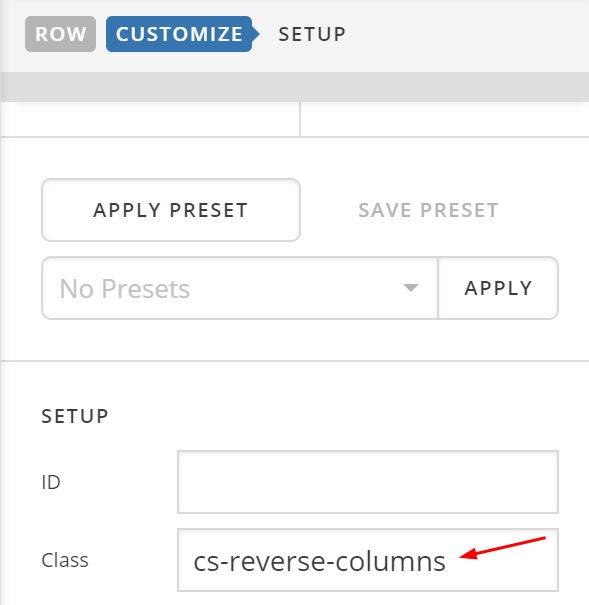The width and height of the screenshot is (589, 605).
Task: Go back to the ROW breadcrumb
Action: point(60,34)
